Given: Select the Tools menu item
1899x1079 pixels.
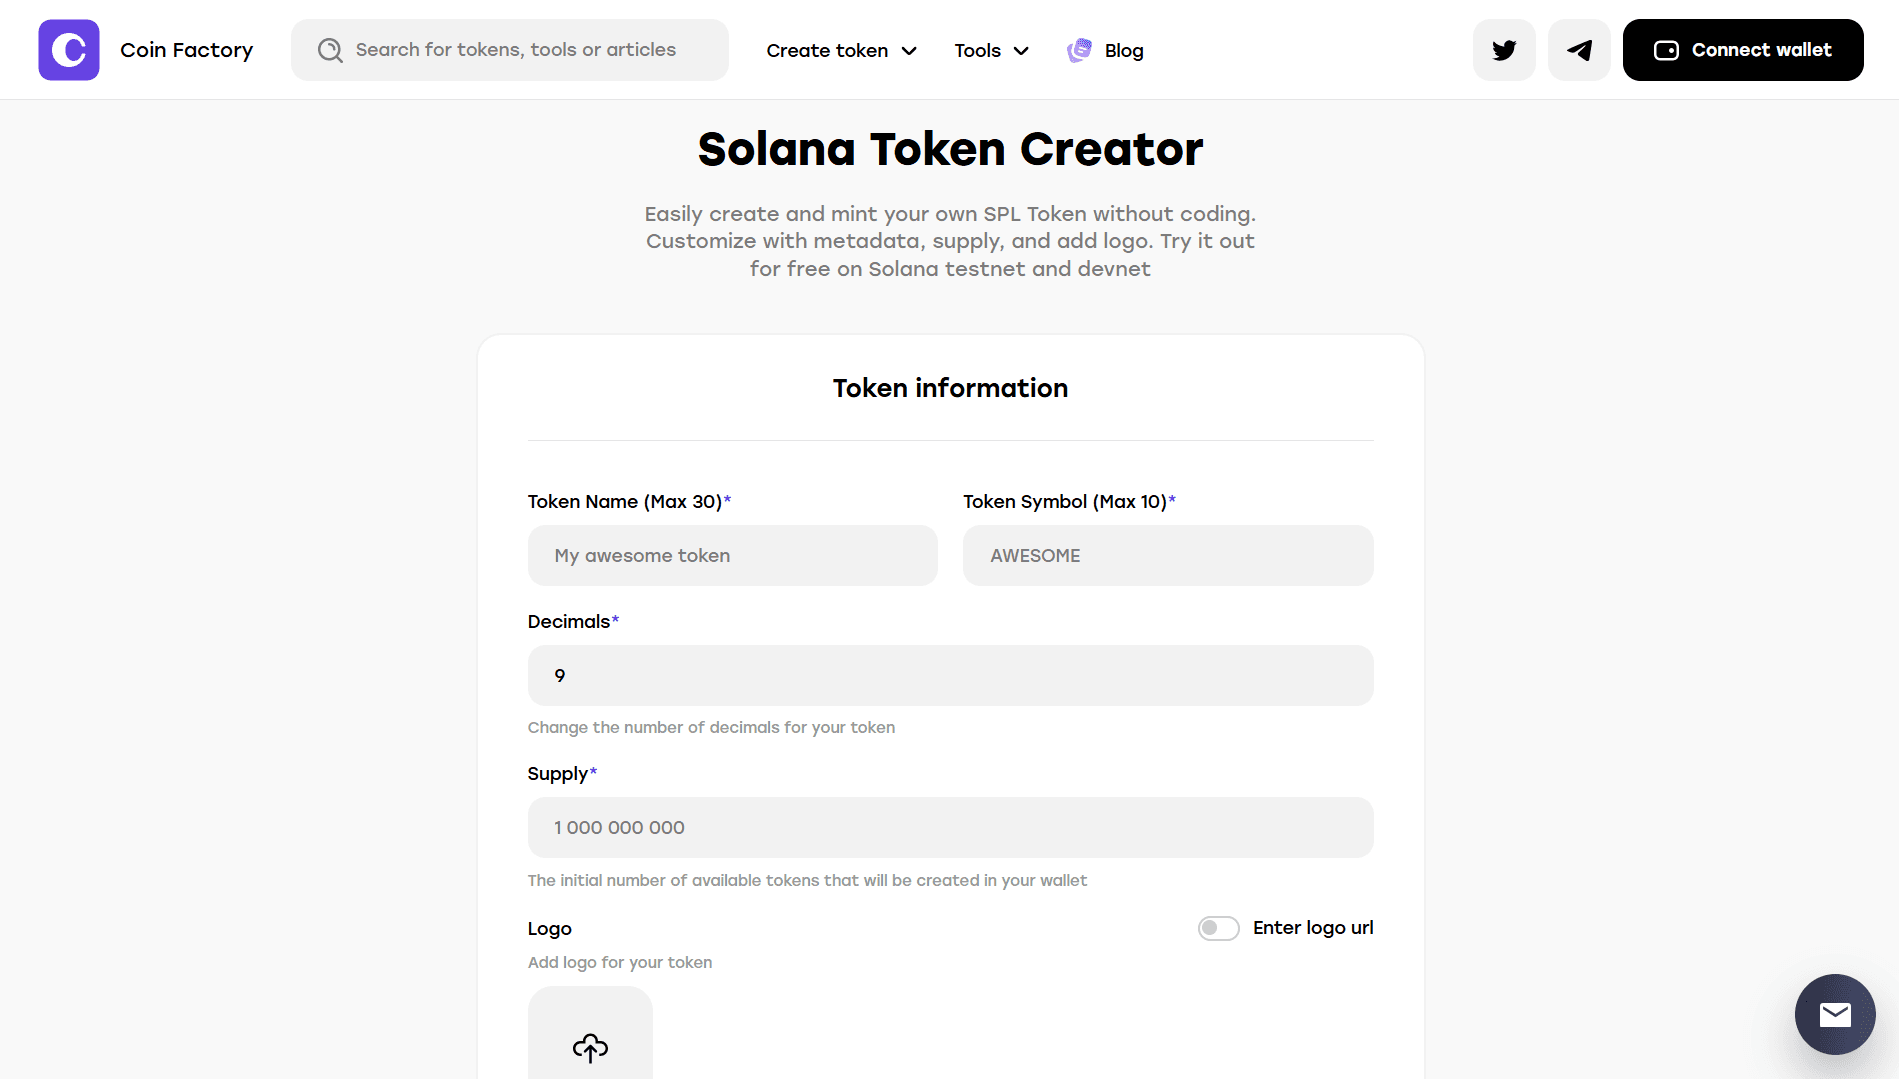Looking at the screenshot, I should [x=977, y=50].
